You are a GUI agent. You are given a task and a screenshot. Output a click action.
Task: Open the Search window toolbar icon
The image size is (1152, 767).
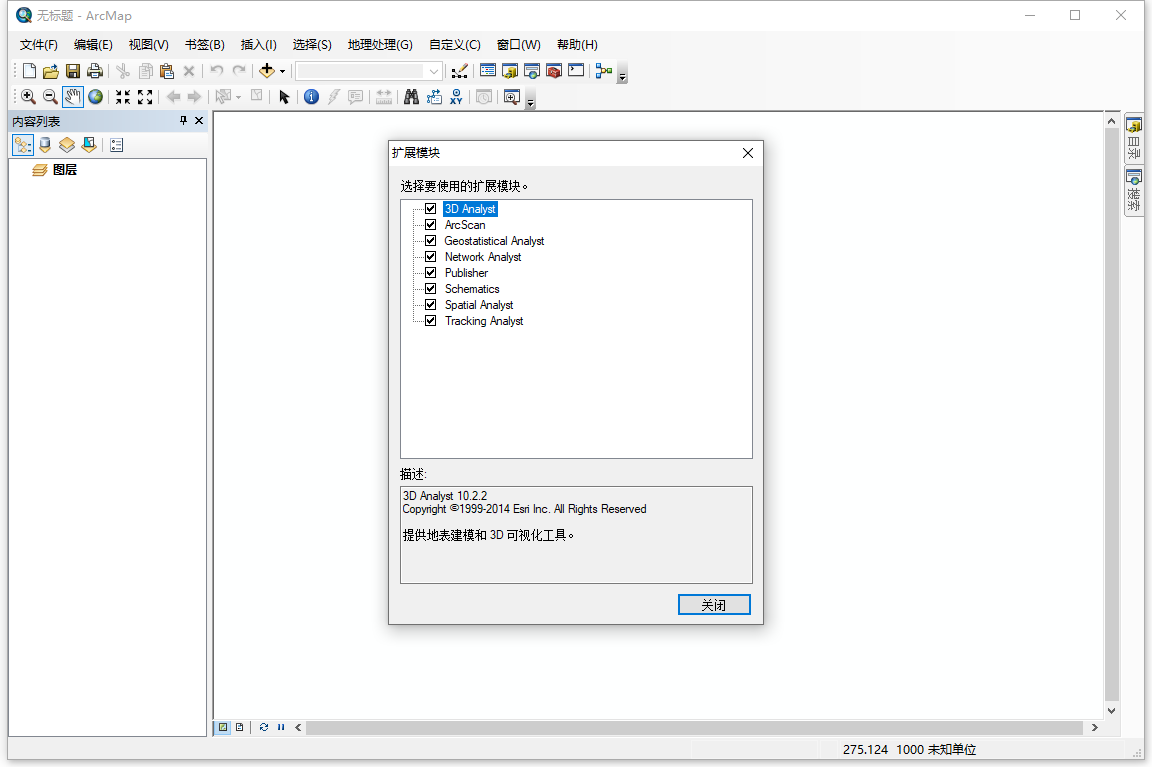point(532,71)
